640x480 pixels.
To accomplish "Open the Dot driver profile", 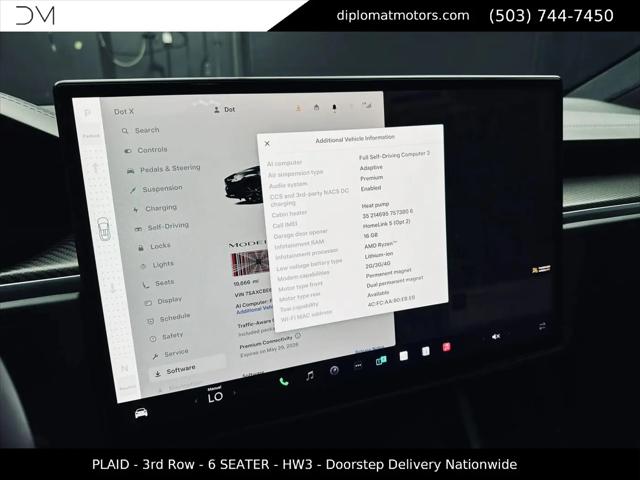I will tap(224, 109).
